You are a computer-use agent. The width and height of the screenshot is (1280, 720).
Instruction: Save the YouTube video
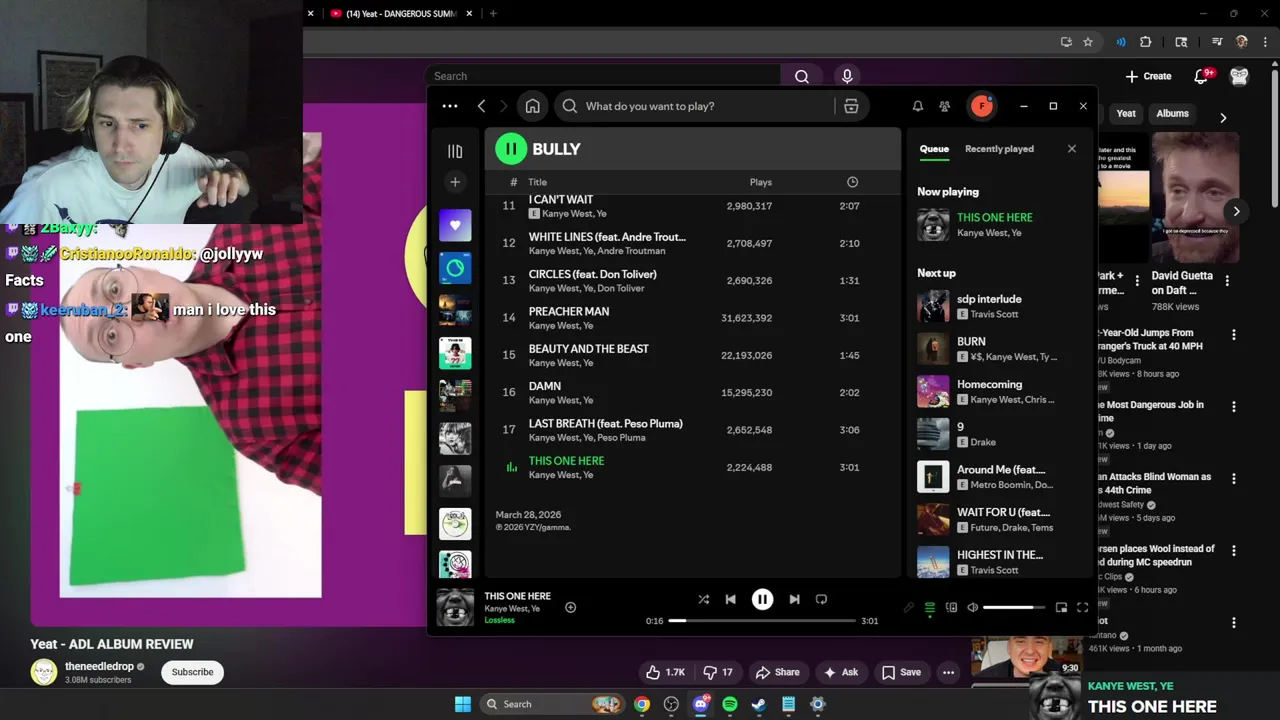pos(900,672)
